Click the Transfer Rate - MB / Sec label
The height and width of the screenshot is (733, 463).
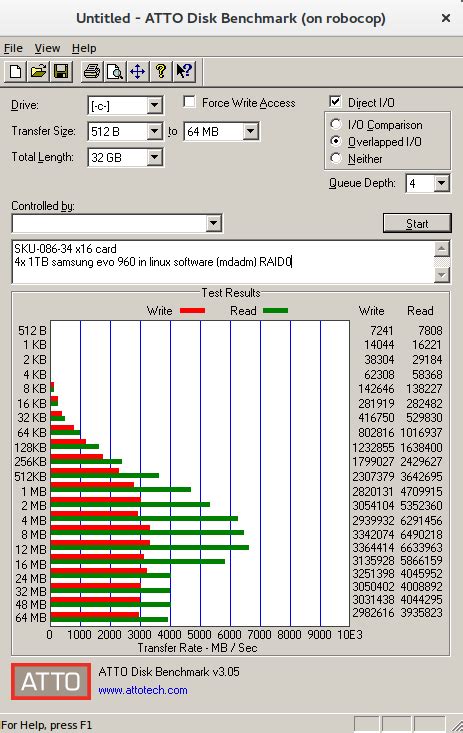click(x=197, y=648)
